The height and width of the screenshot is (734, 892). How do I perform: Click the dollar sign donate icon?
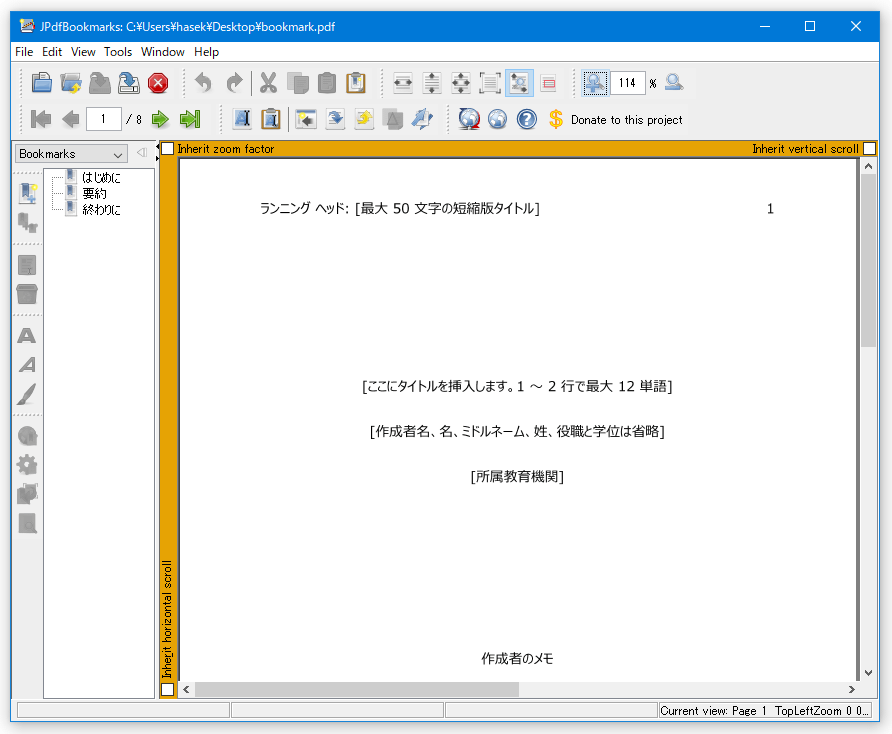point(556,119)
